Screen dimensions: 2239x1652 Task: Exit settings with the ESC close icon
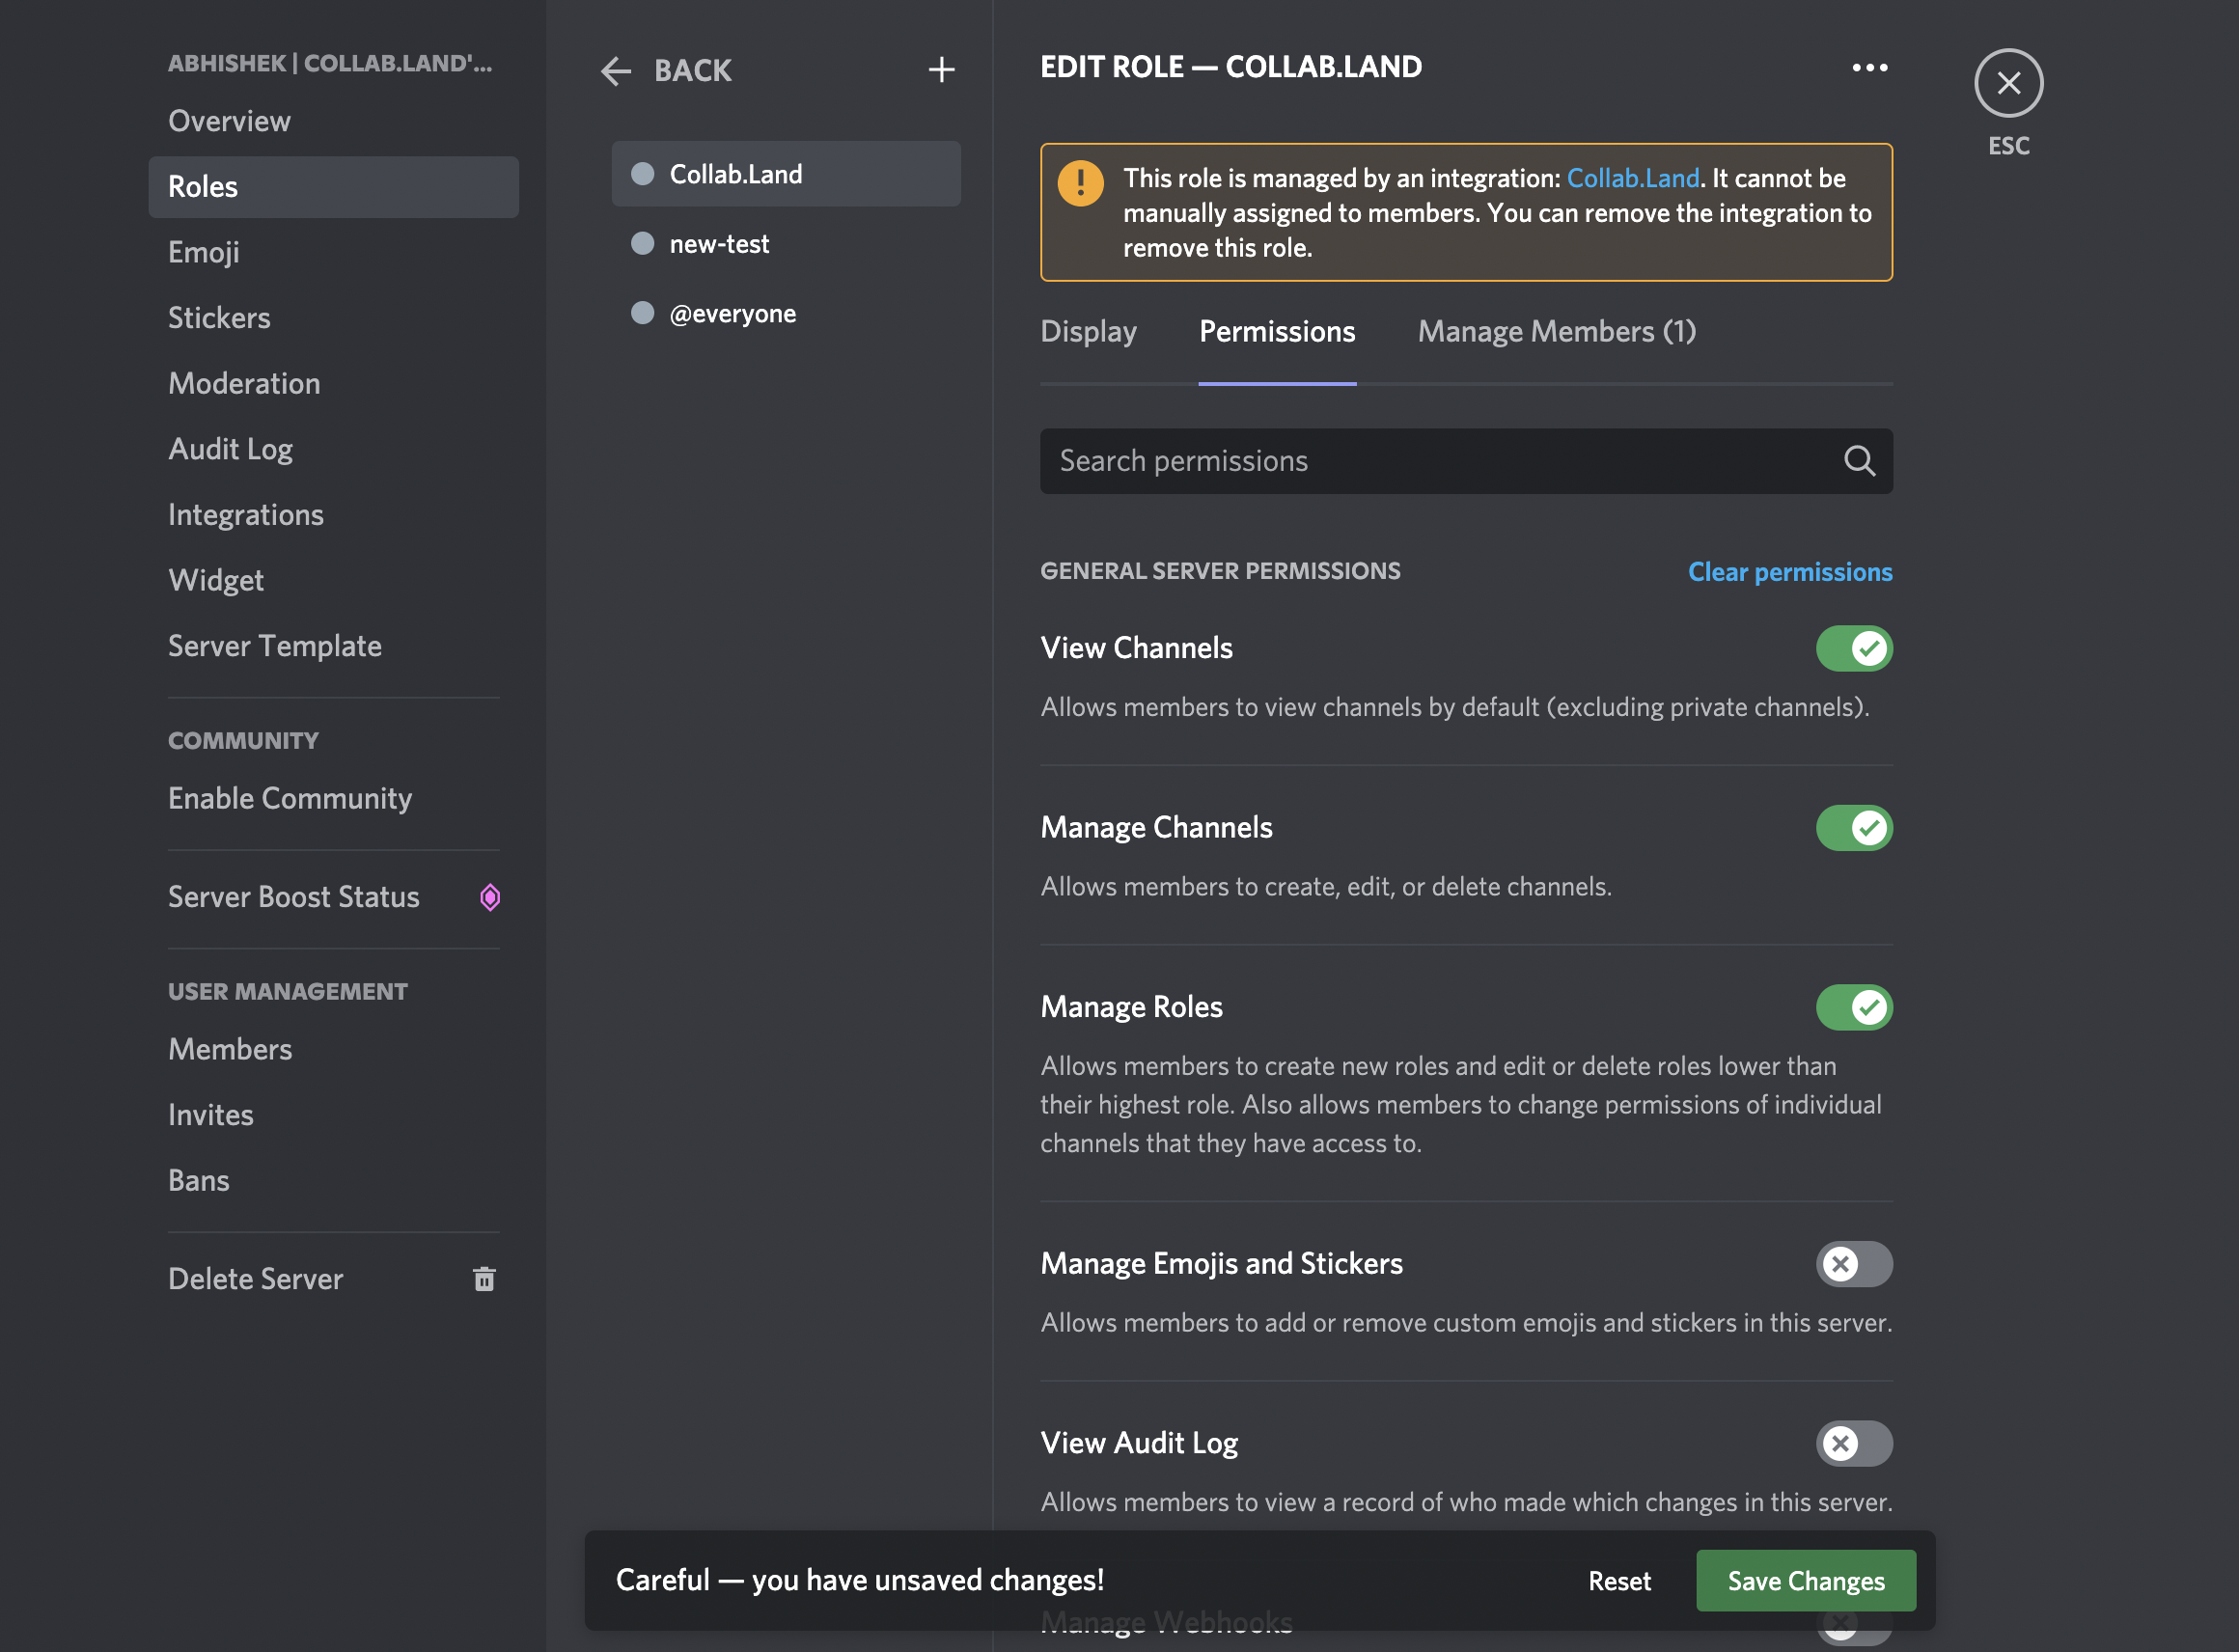pos(2008,83)
